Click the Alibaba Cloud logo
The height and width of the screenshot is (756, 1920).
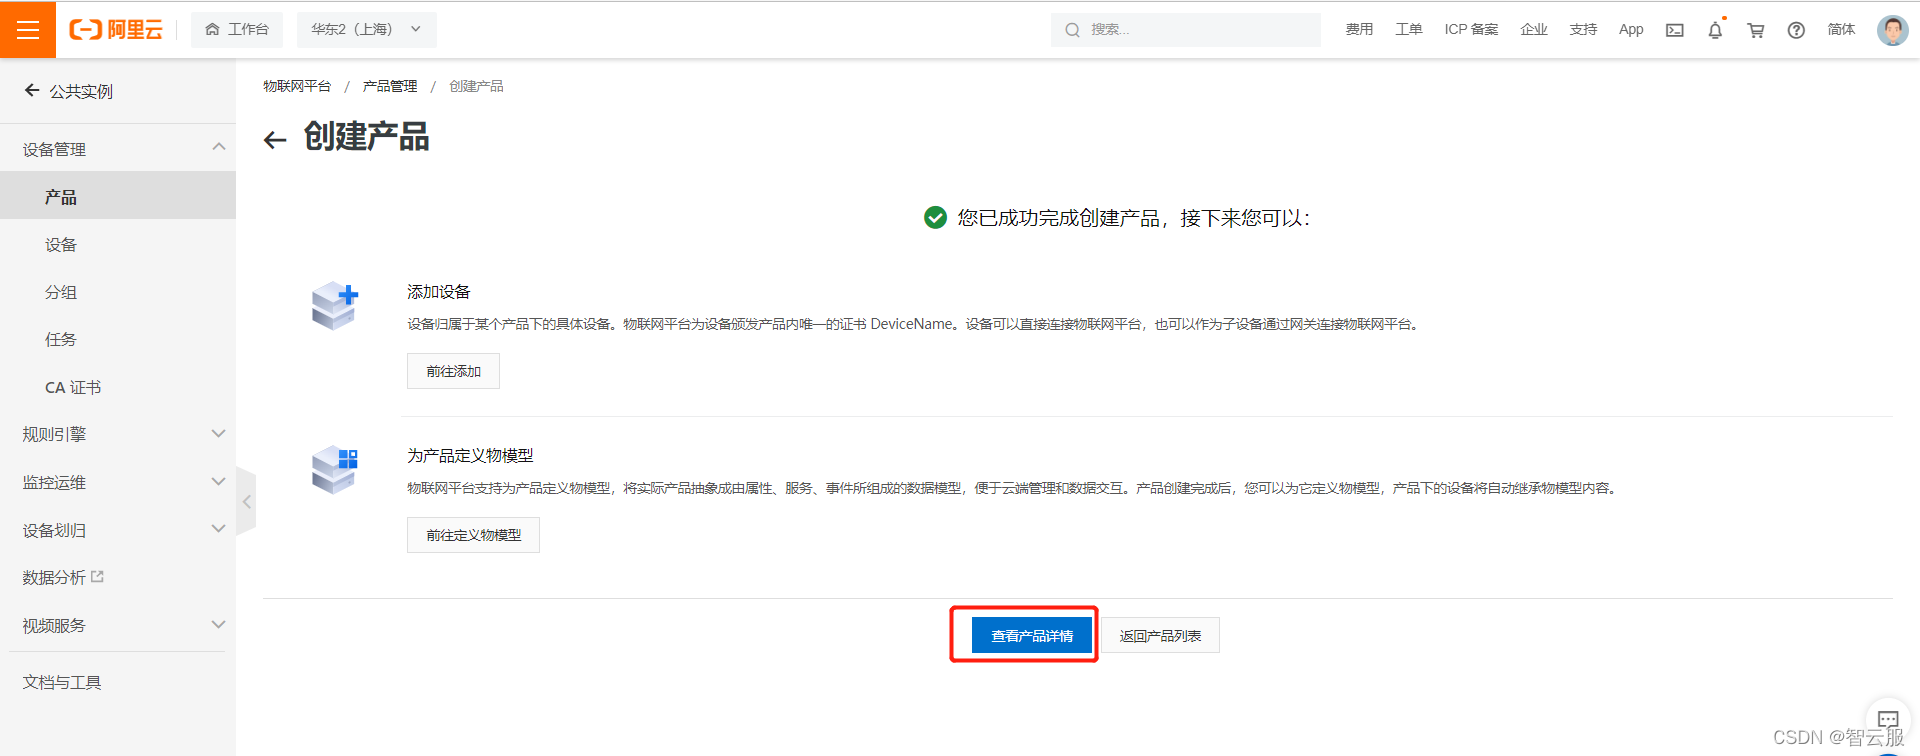[x=116, y=30]
